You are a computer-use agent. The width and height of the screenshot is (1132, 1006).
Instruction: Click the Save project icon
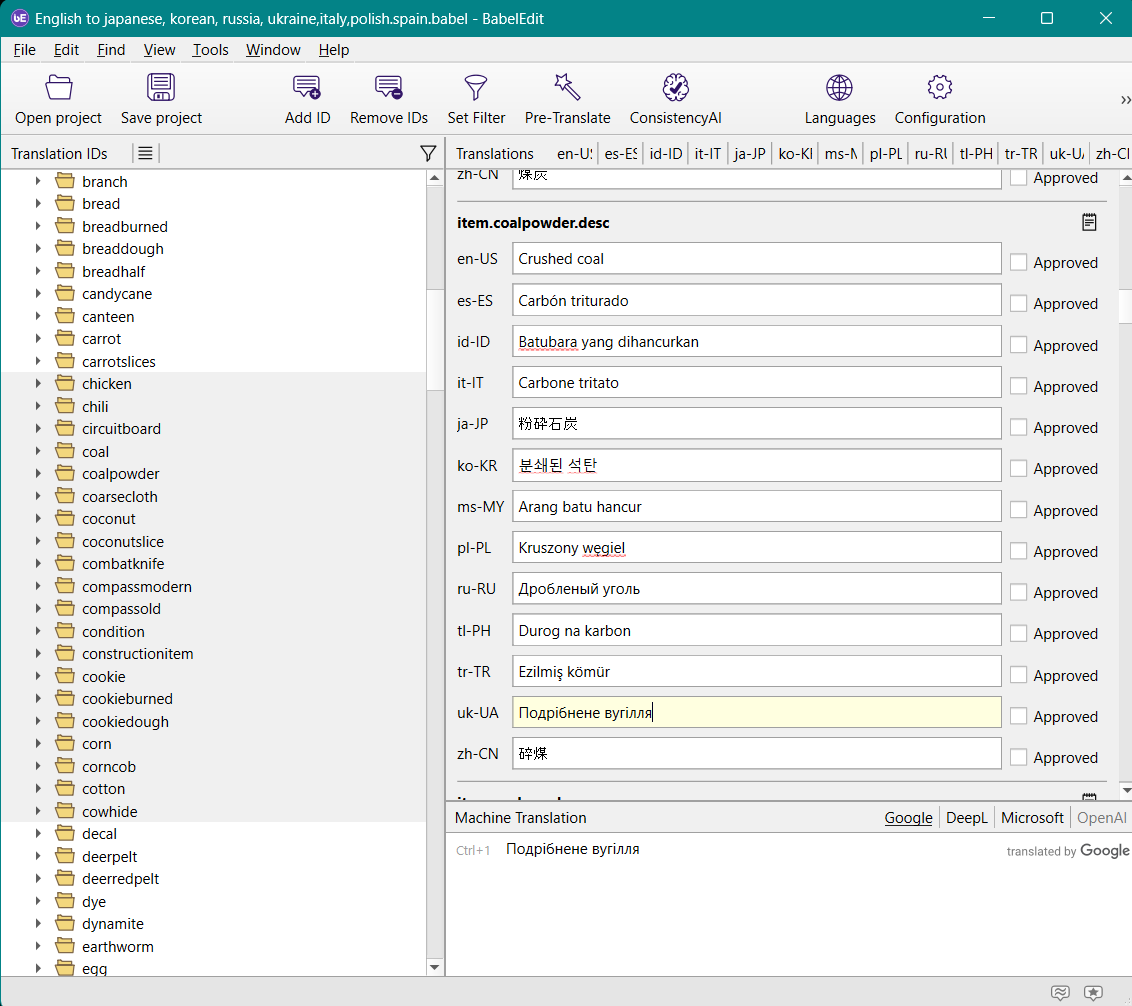[161, 88]
